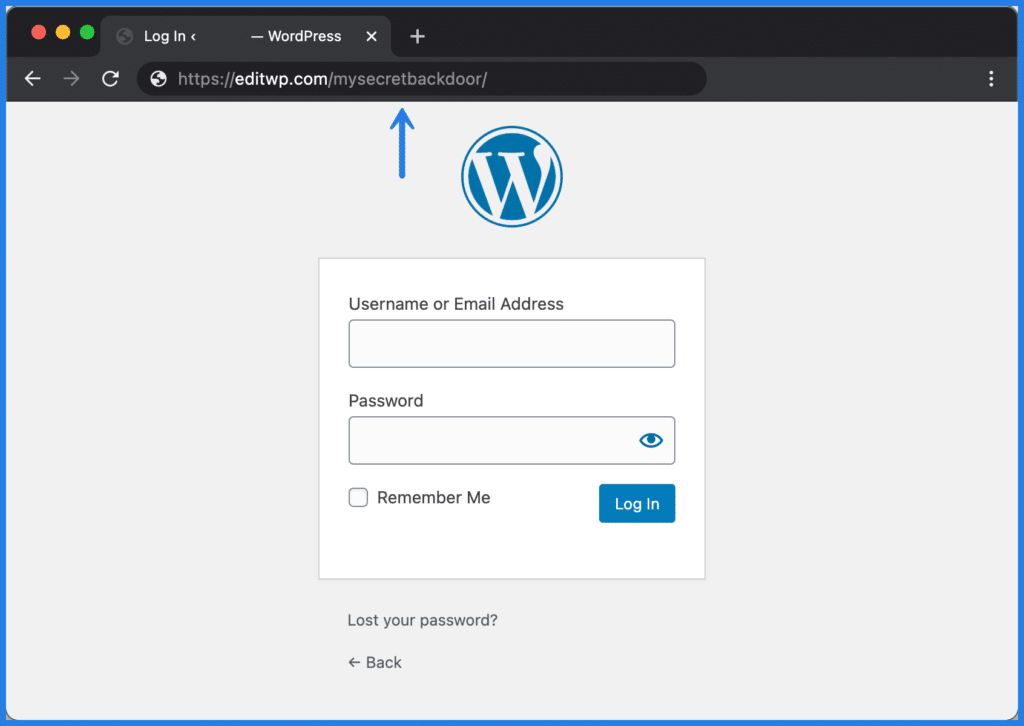Open a new tab with the plus icon
This screenshot has height=726, width=1024.
pyautogui.click(x=417, y=37)
